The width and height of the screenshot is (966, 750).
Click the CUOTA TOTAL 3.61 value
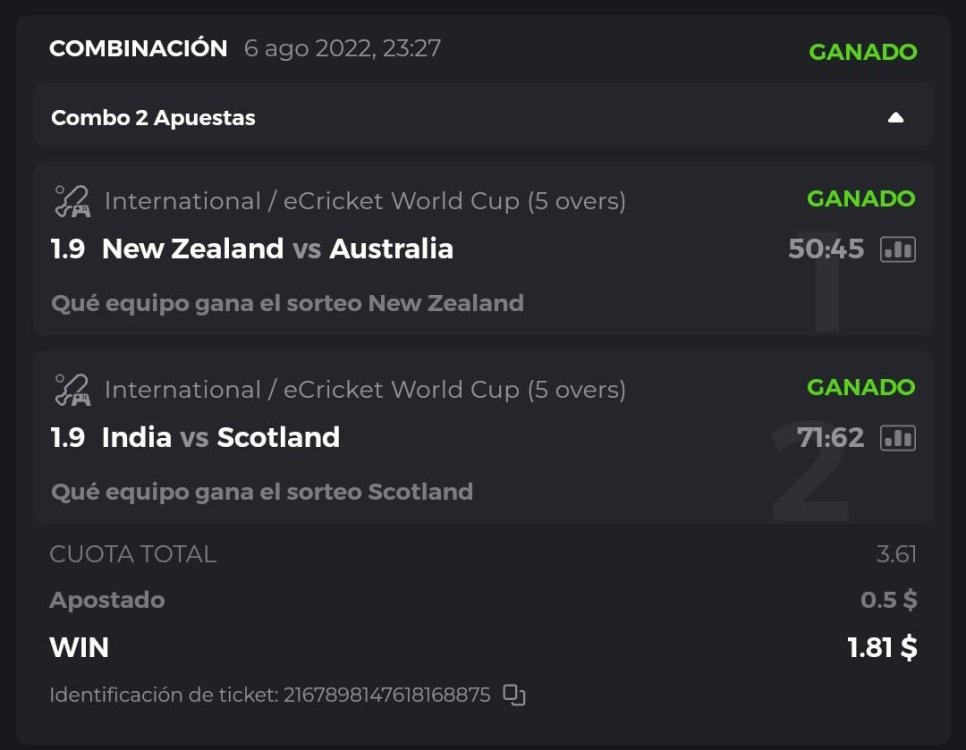click(895, 554)
